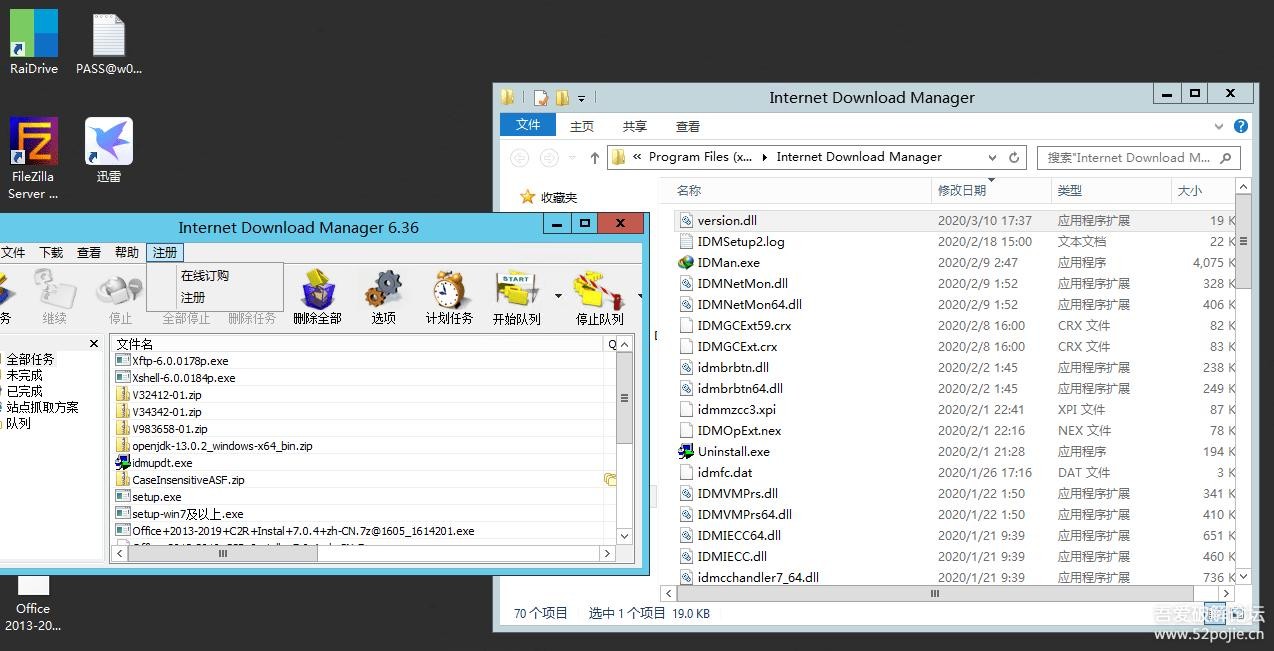Switch to the 查看 tab in Explorer

click(x=688, y=126)
